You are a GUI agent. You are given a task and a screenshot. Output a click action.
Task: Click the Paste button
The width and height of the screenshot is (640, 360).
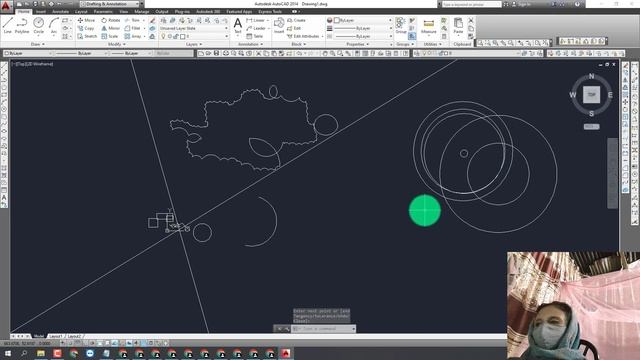[x=458, y=26]
